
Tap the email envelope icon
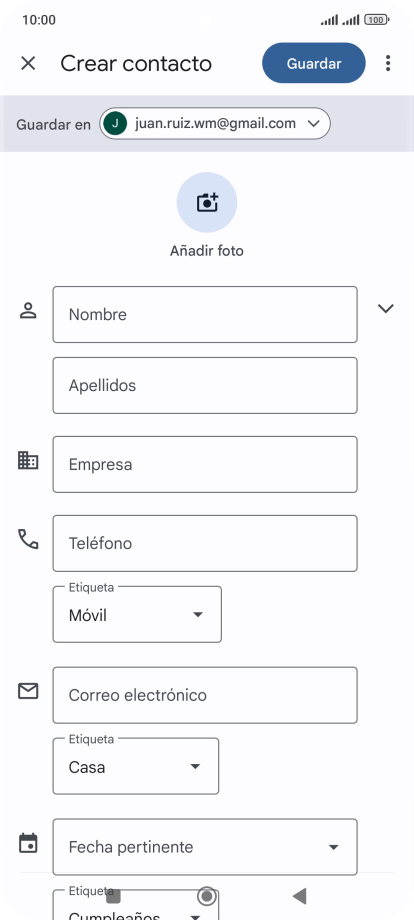(28, 691)
